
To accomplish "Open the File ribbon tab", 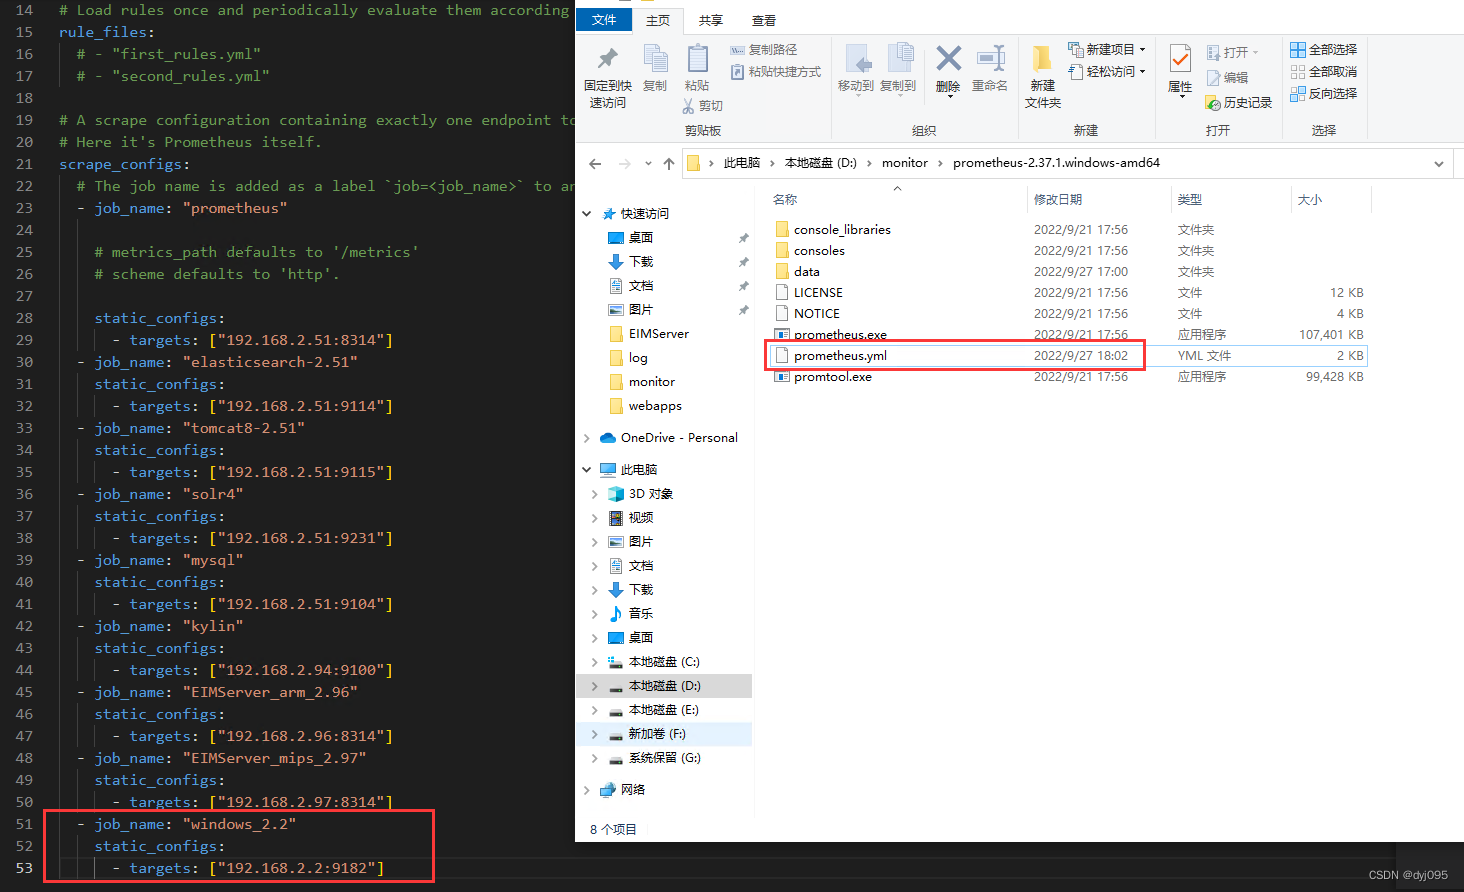I will (604, 20).
